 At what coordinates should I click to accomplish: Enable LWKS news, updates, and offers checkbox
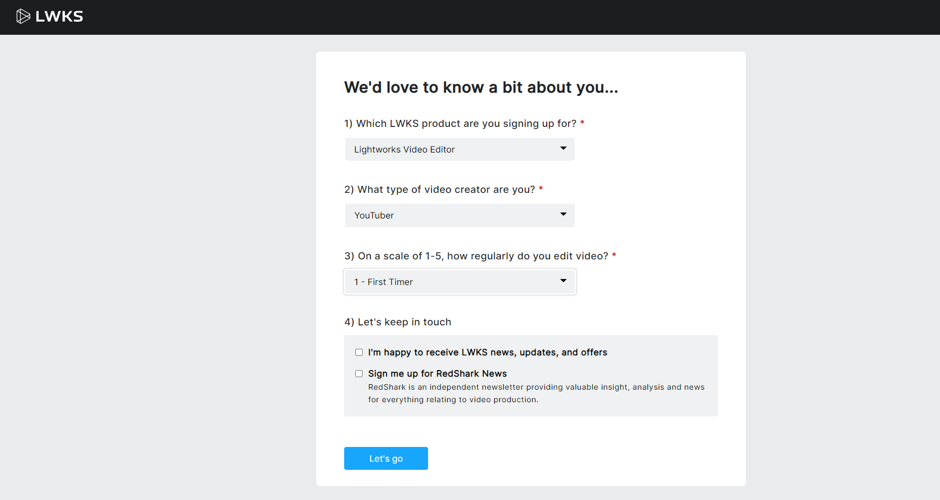coord(358,353)
